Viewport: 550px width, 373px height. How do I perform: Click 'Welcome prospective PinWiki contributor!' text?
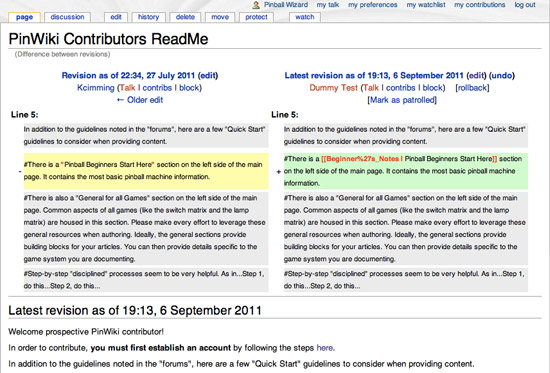click(x=86, y=332)
